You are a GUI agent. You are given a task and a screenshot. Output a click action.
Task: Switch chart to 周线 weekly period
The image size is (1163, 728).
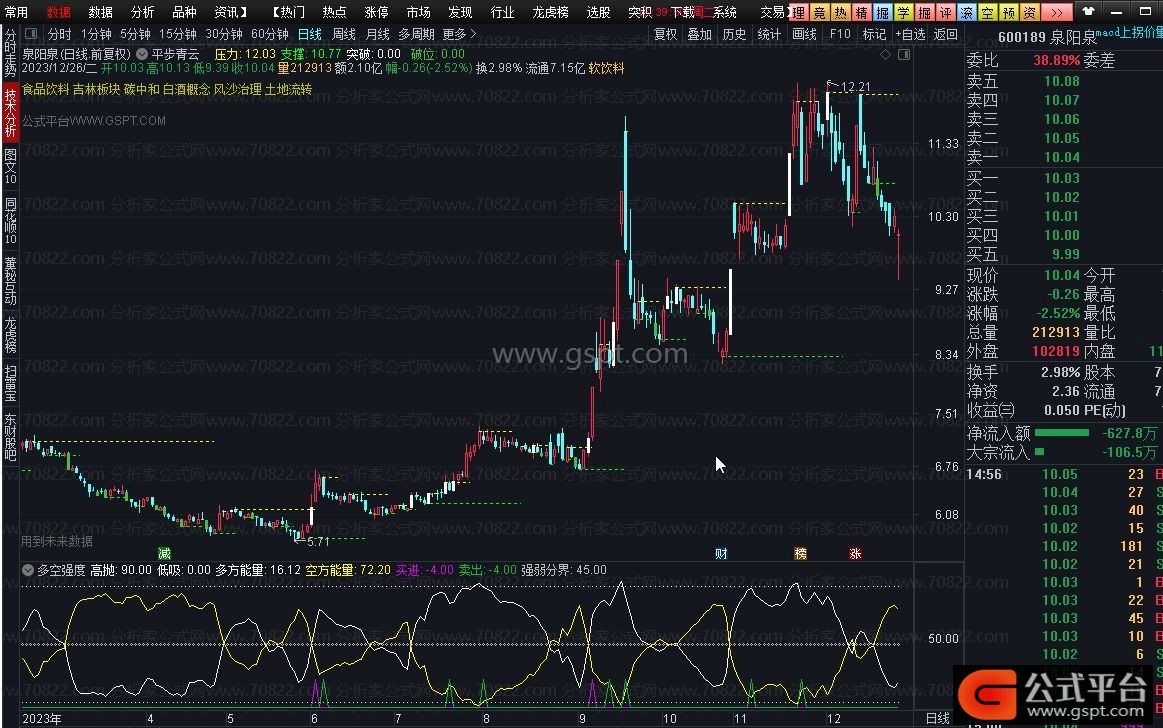(x=344, y=34)
